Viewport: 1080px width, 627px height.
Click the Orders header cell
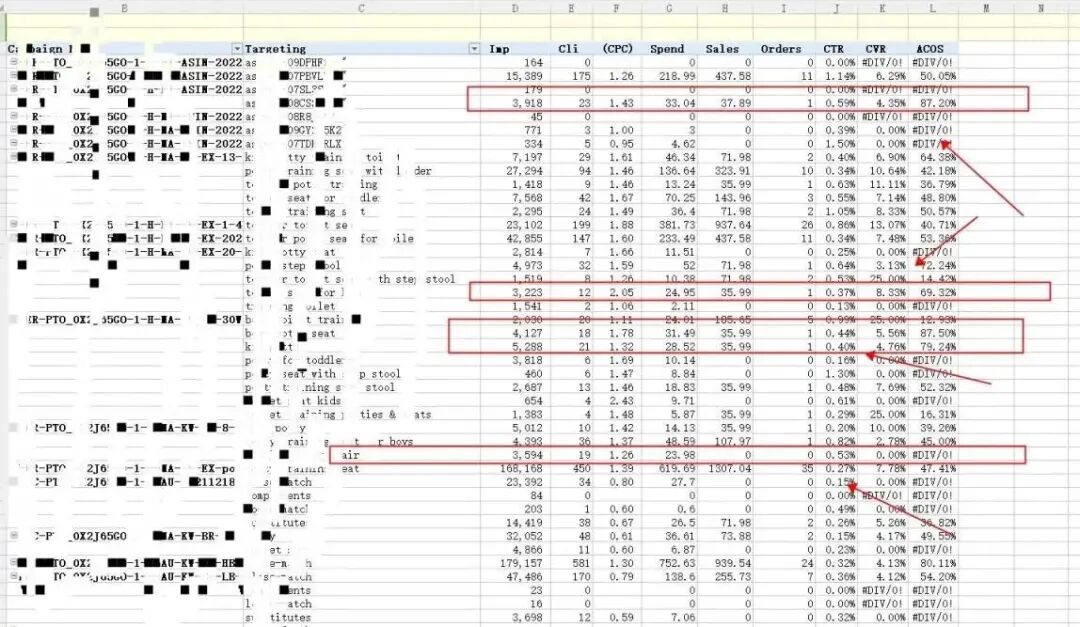coord(781,49)
